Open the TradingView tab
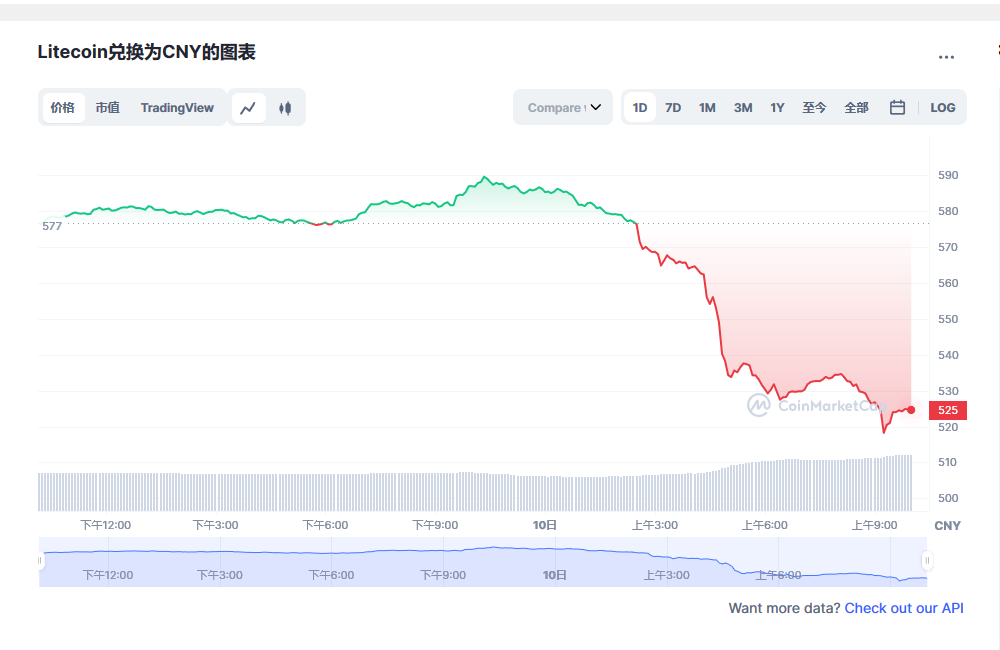 point(177,107)
